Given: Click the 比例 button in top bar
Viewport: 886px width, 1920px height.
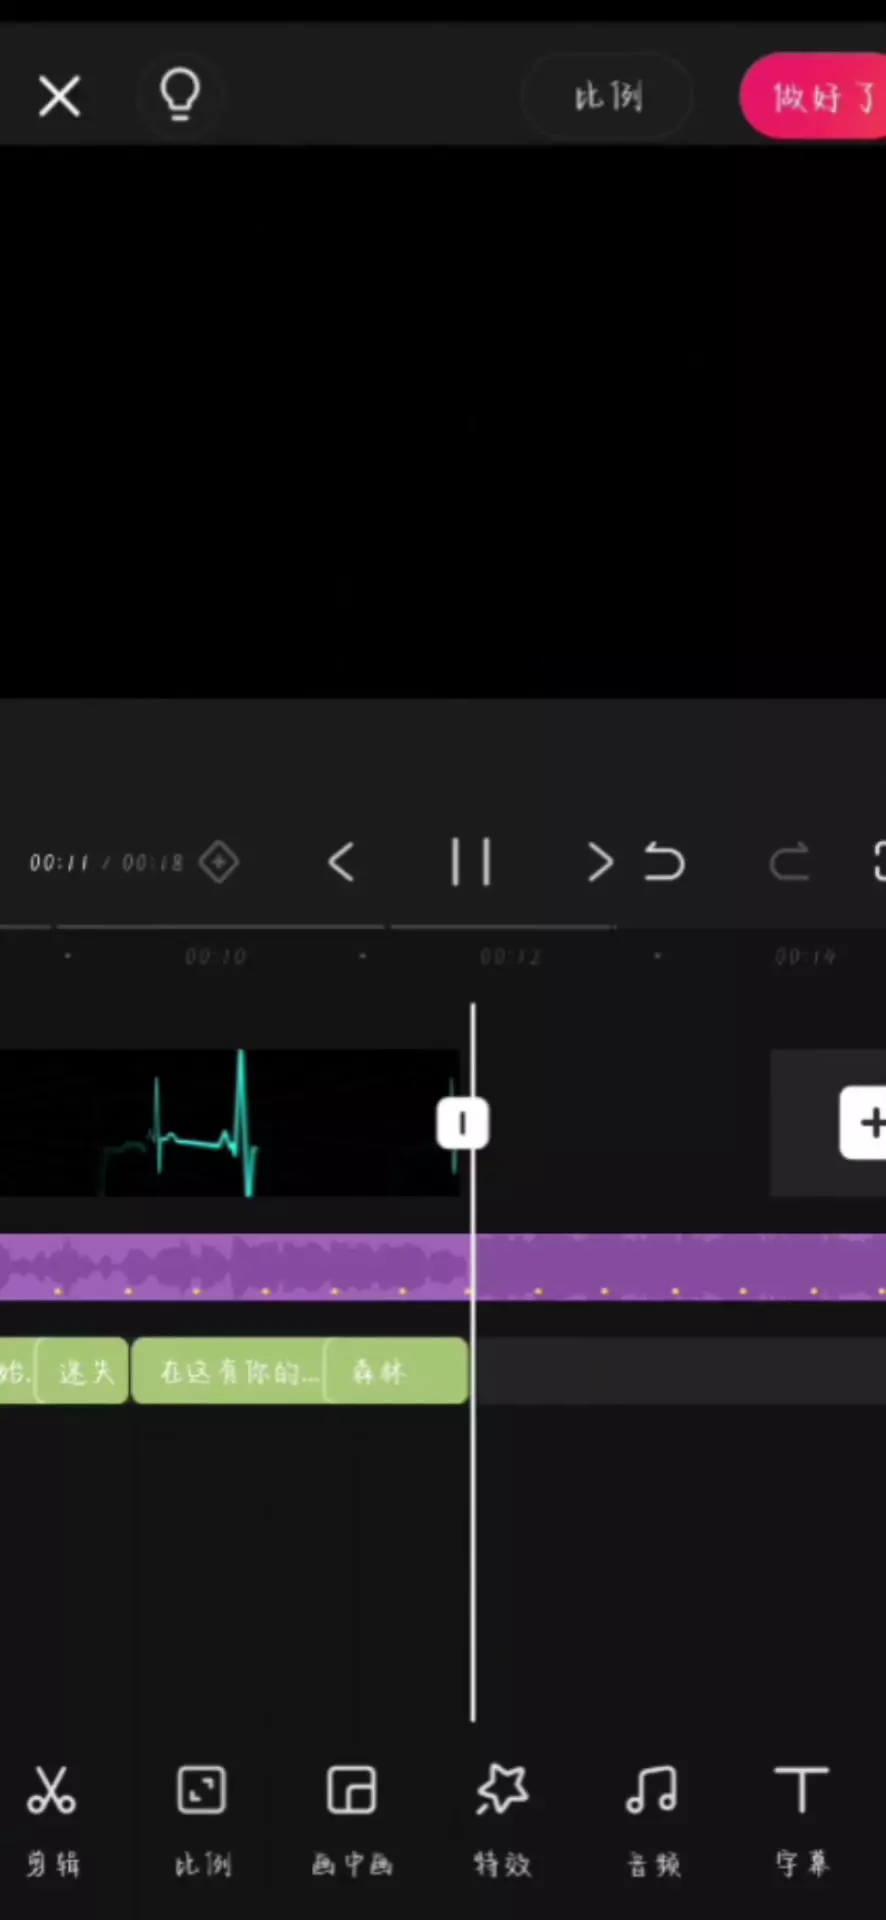Looking at the screenshot, I should (608, 97).
